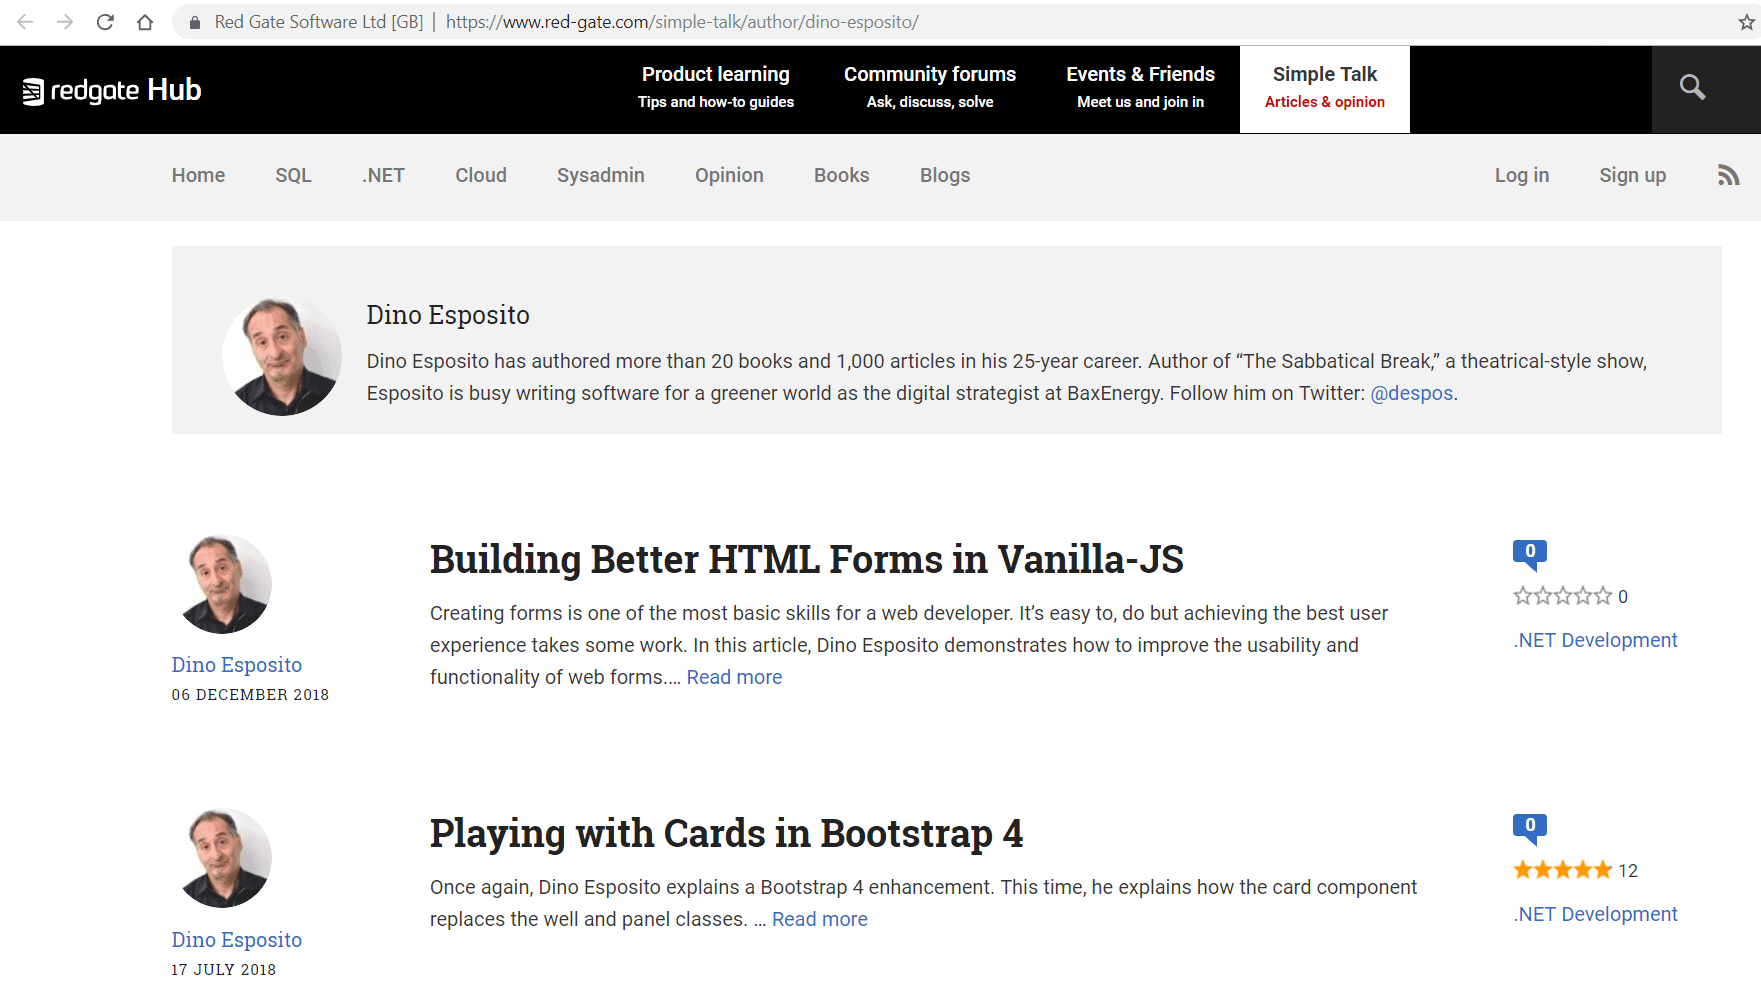Click Dino Esposito author link dated 06 December
Viewport: 1761px width, 981px height.
tap(237, 665)
